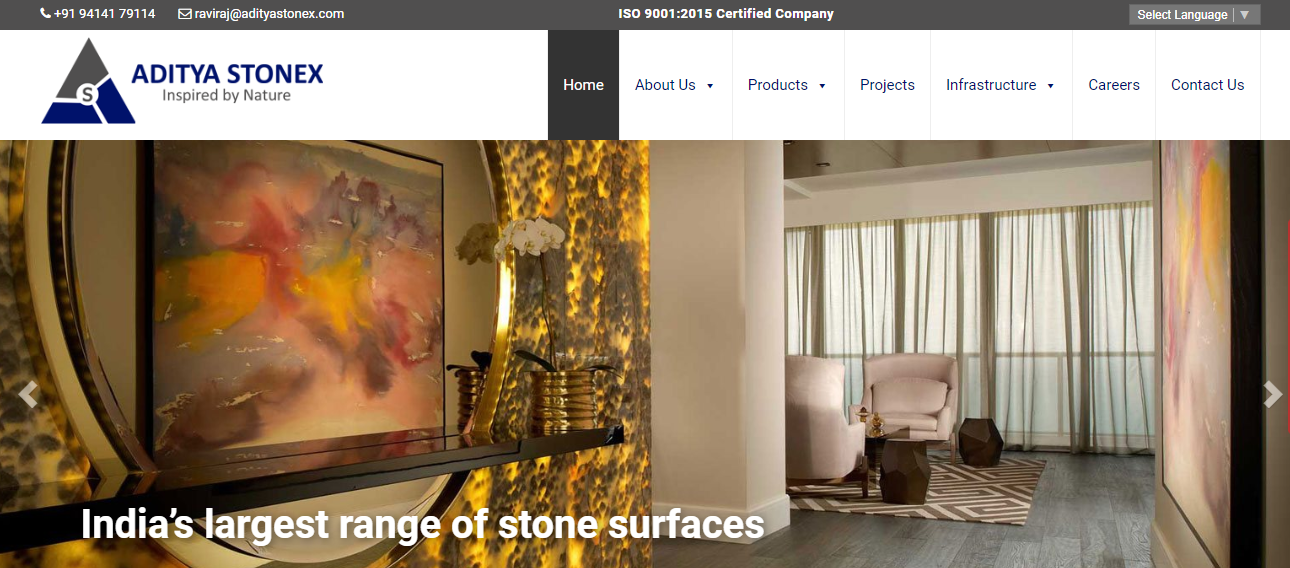
Task: Click the Aditya Stonex triangle logo
Action: (88, 81)
